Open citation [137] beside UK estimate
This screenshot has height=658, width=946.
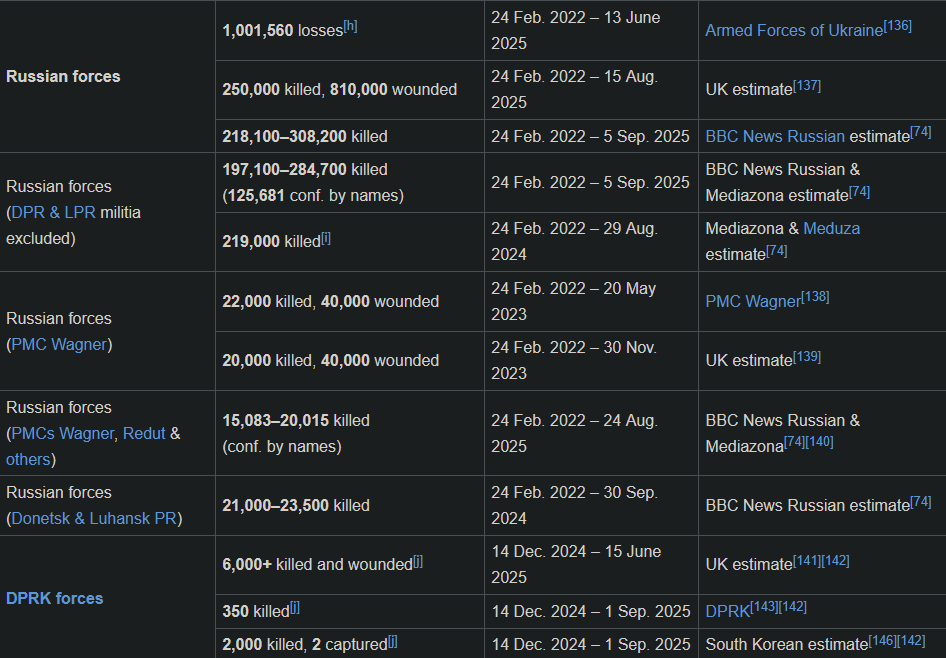807,86
